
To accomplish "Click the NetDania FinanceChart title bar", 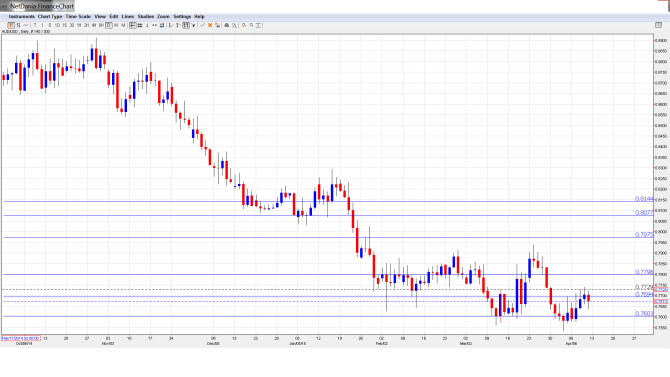I will (38, 6).
